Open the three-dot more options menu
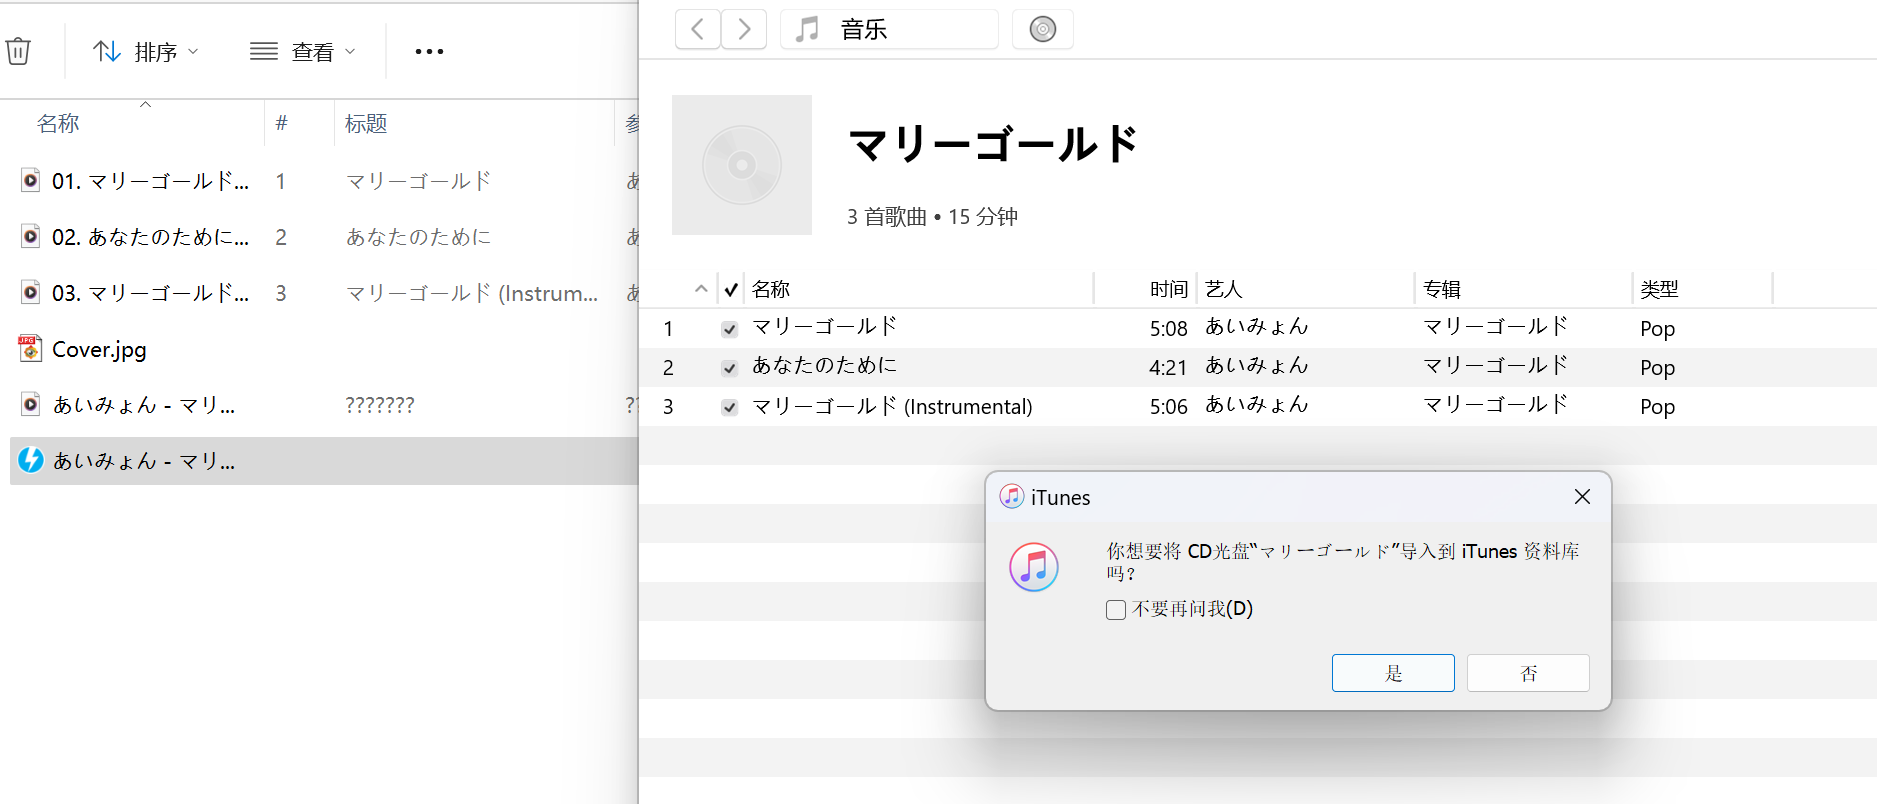 tap(429, 52)
